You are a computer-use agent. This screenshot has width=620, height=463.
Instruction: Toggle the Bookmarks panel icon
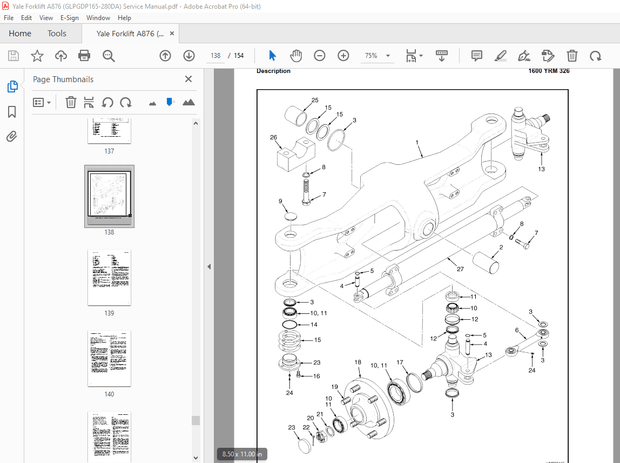coord(12,112)
